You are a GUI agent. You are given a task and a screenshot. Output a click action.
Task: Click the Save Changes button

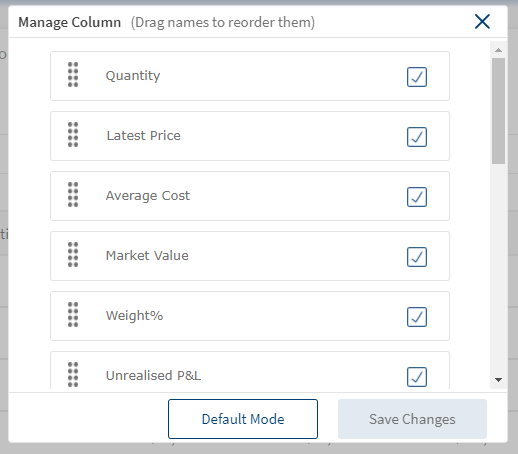tap(412, 419)
